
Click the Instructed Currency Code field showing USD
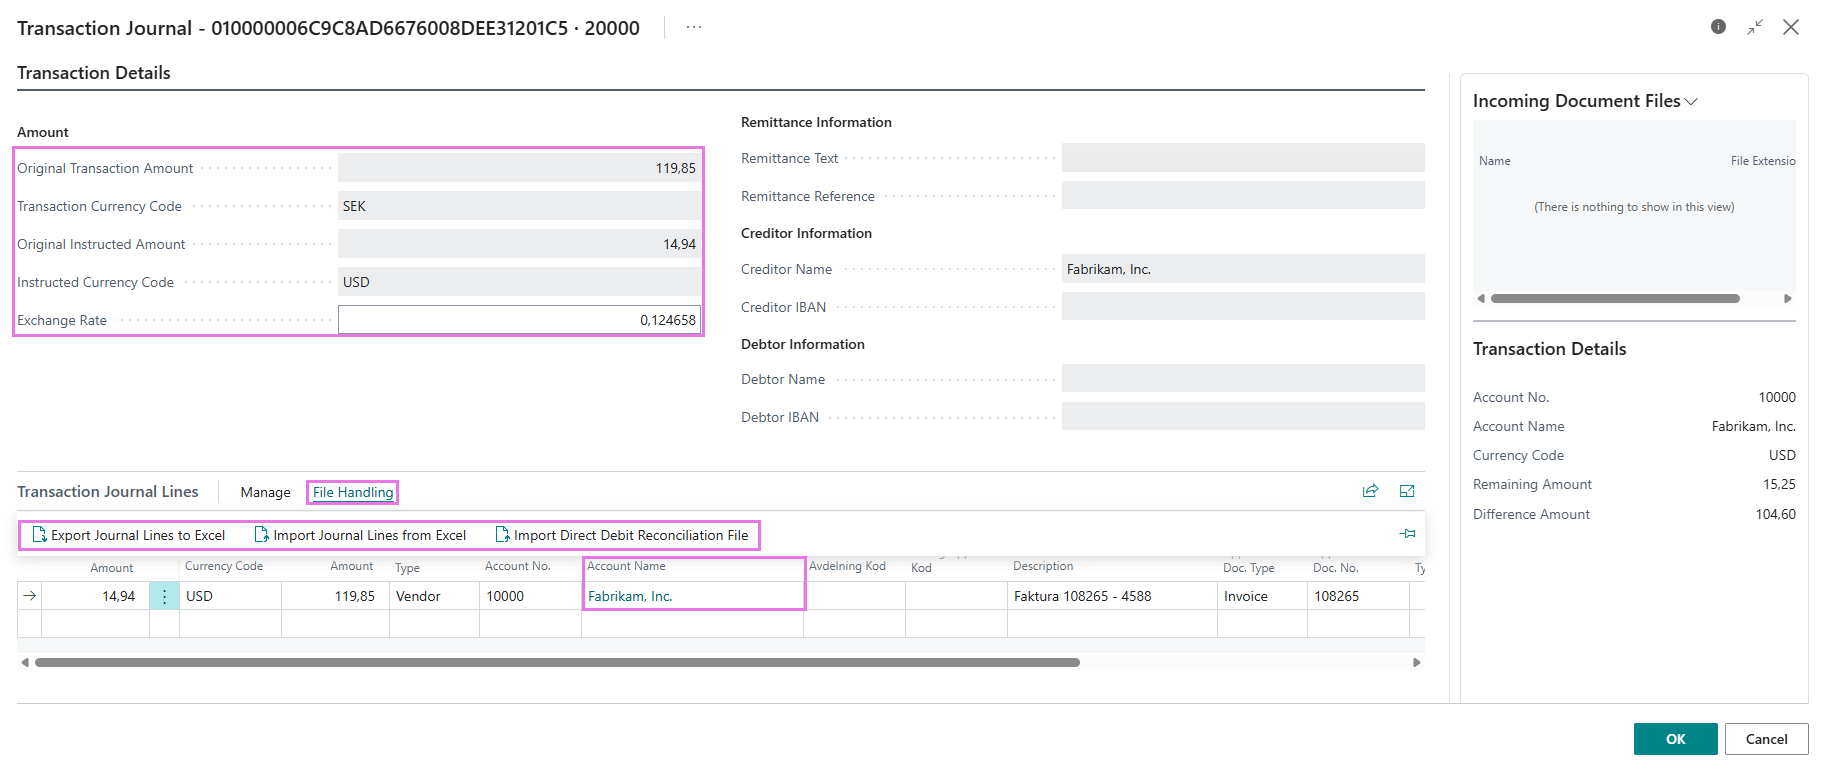[x=519, y=282]
